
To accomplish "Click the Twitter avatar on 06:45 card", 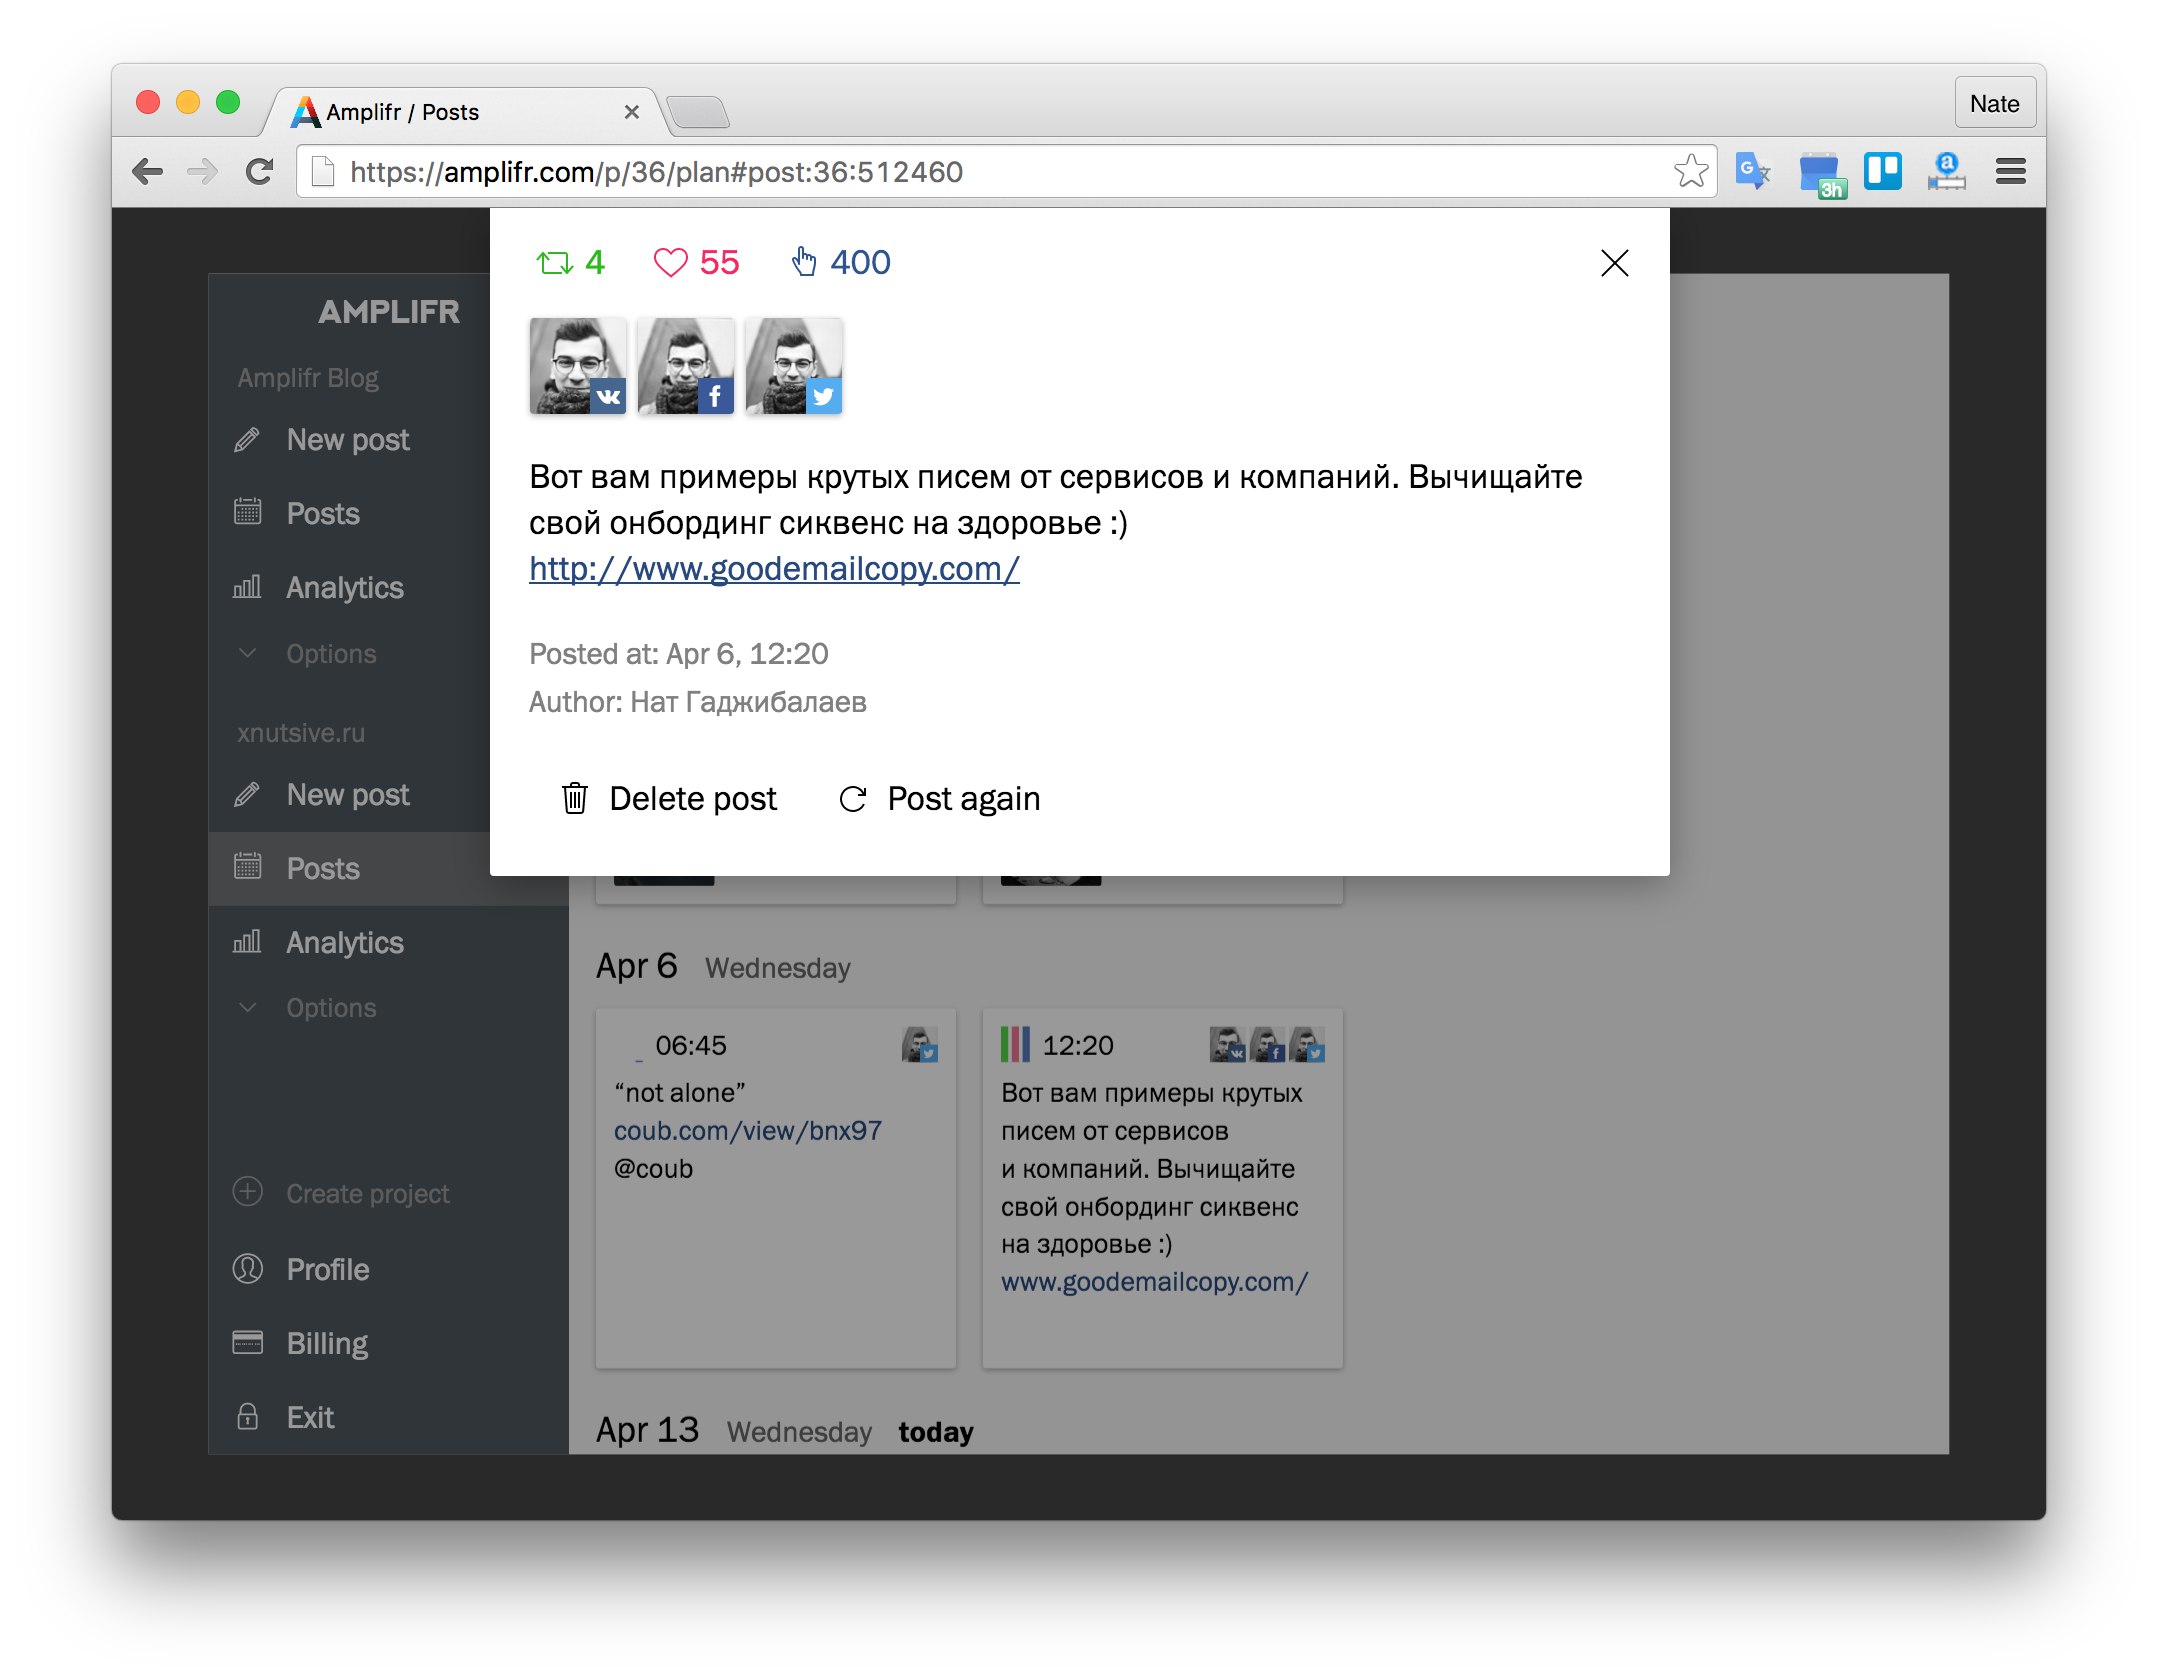I will pyautogui.click(x=920, y=1045).
